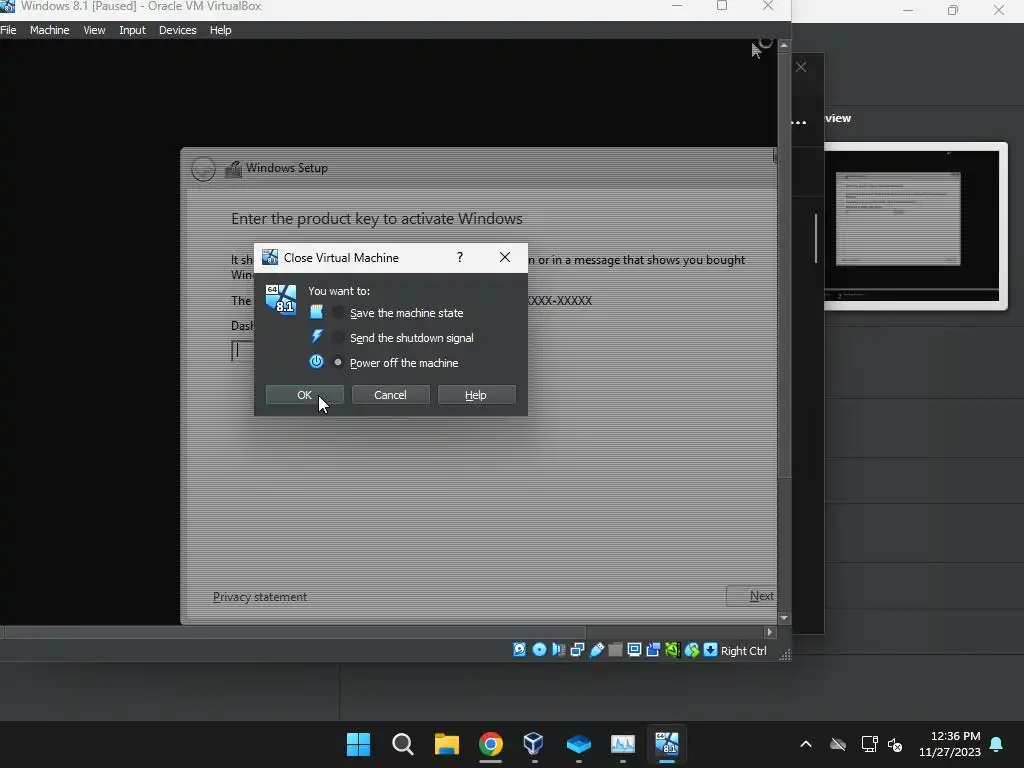Click the muted volume tray icon

tap(895, 744)
